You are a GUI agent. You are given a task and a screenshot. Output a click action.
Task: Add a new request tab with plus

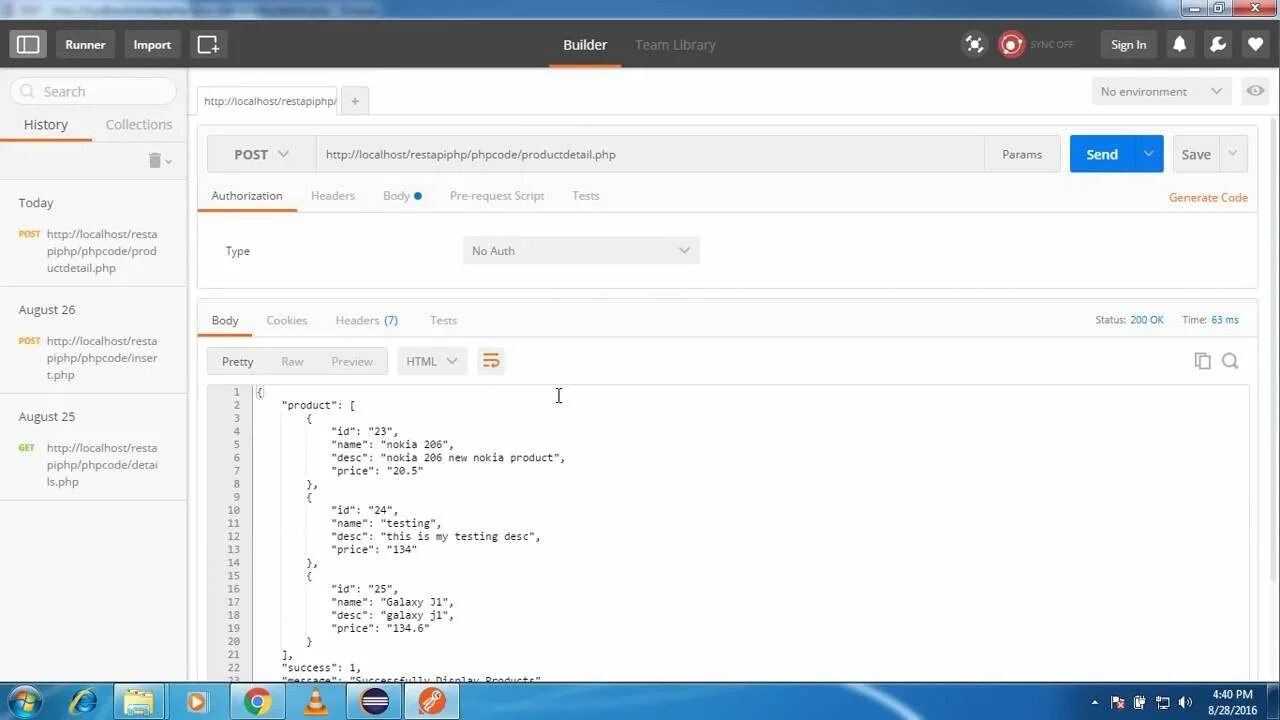tap(354, 101)
